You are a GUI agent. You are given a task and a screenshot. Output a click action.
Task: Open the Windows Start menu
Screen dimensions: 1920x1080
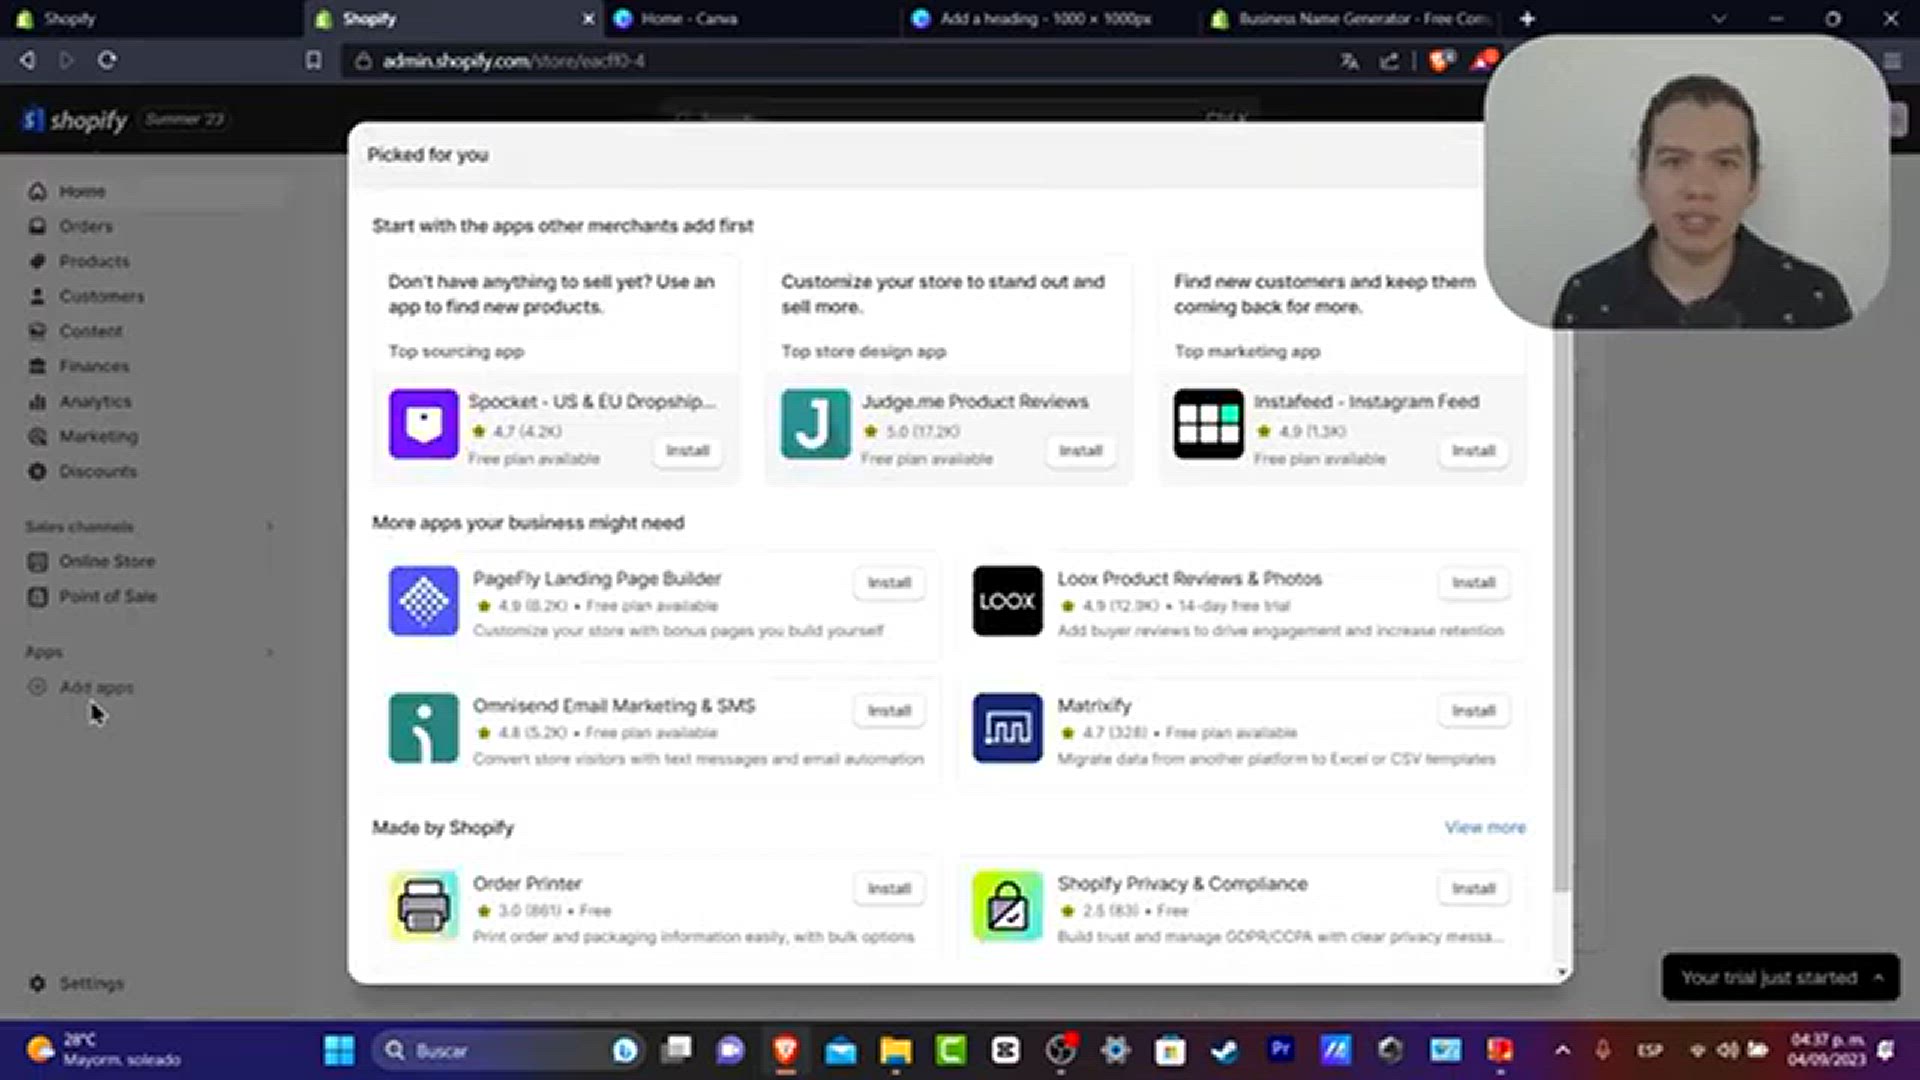[339, 1050]
